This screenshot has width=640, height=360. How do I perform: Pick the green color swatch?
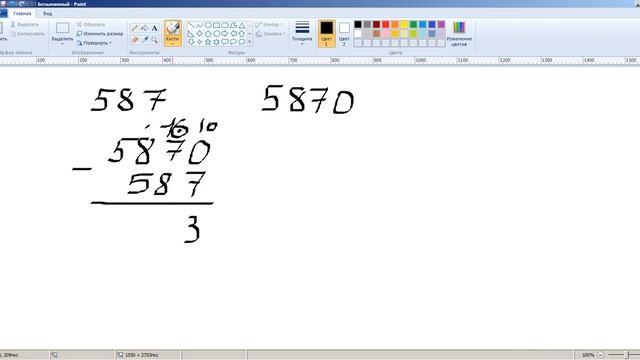coord(413,24)
